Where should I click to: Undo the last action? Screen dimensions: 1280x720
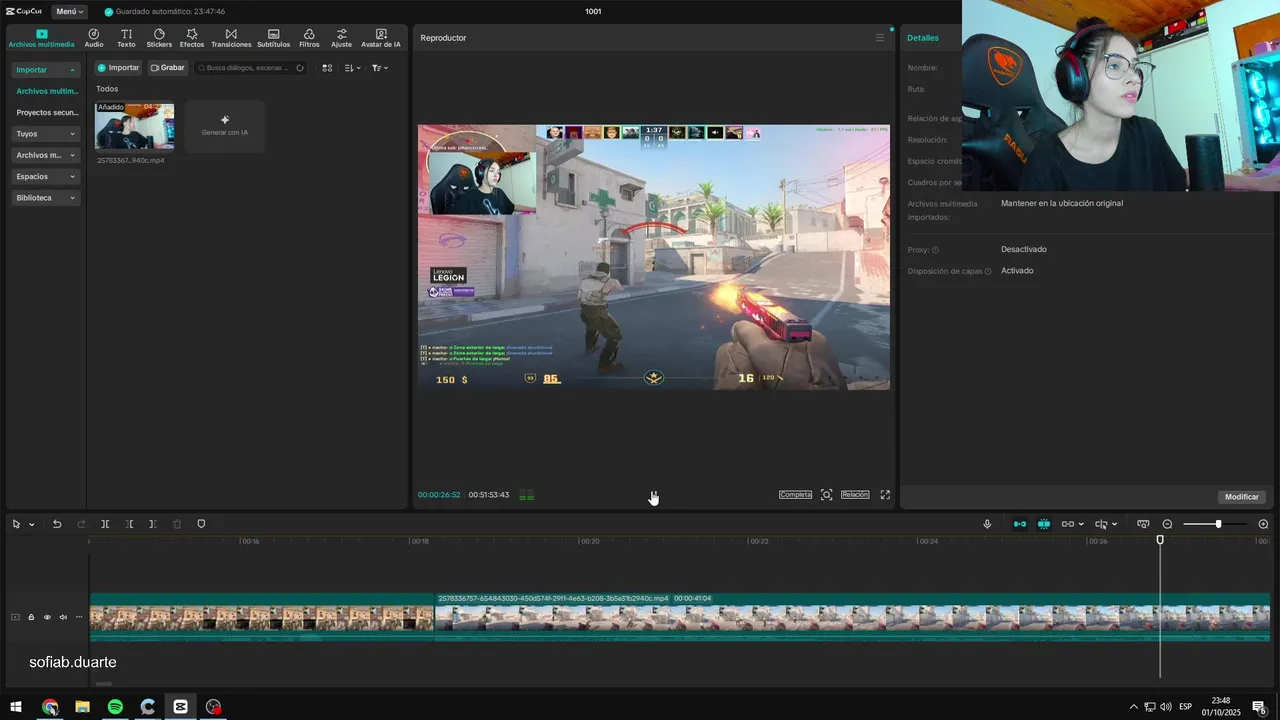57,524
